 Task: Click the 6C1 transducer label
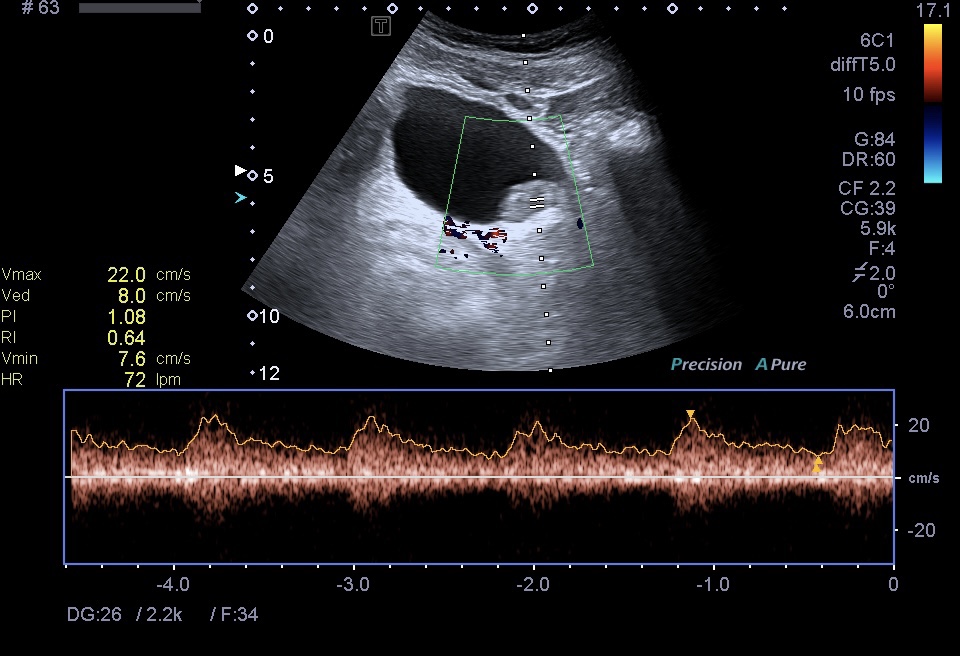(x=876, y=43)
